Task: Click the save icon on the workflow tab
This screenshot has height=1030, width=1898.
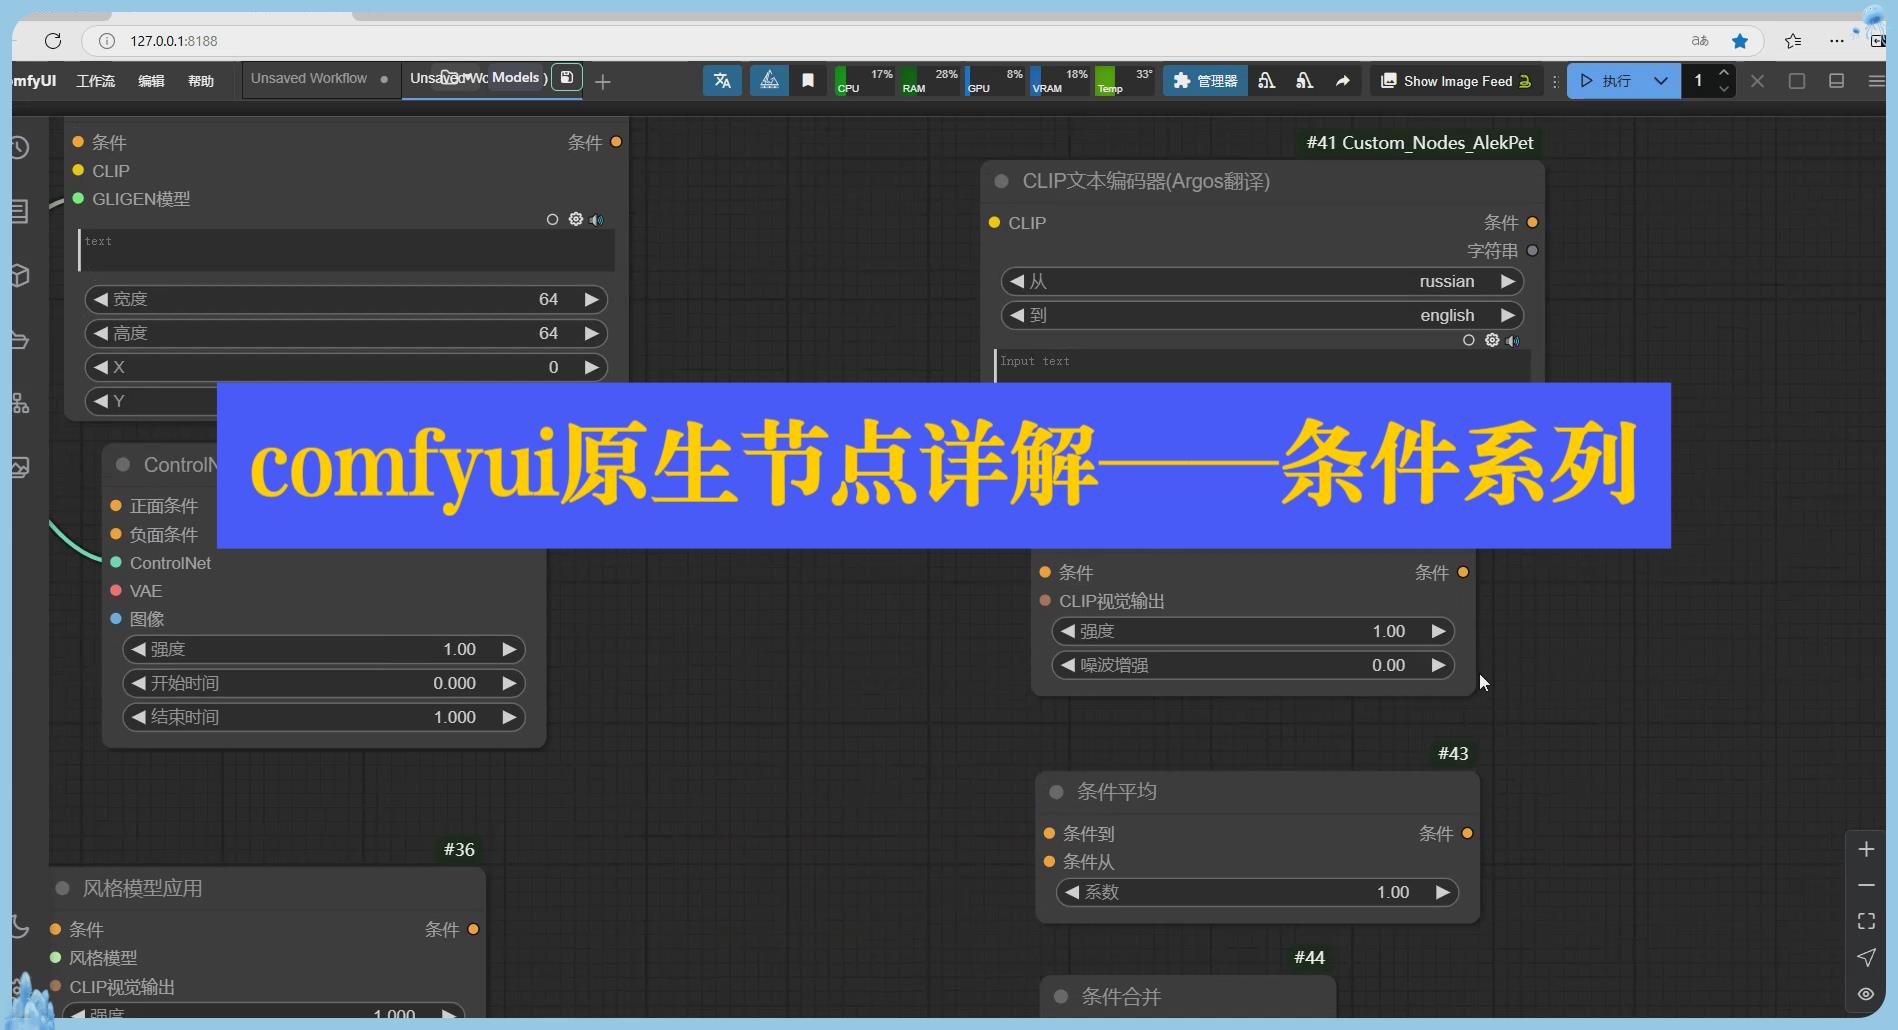Action: click(x=566, y=78)
